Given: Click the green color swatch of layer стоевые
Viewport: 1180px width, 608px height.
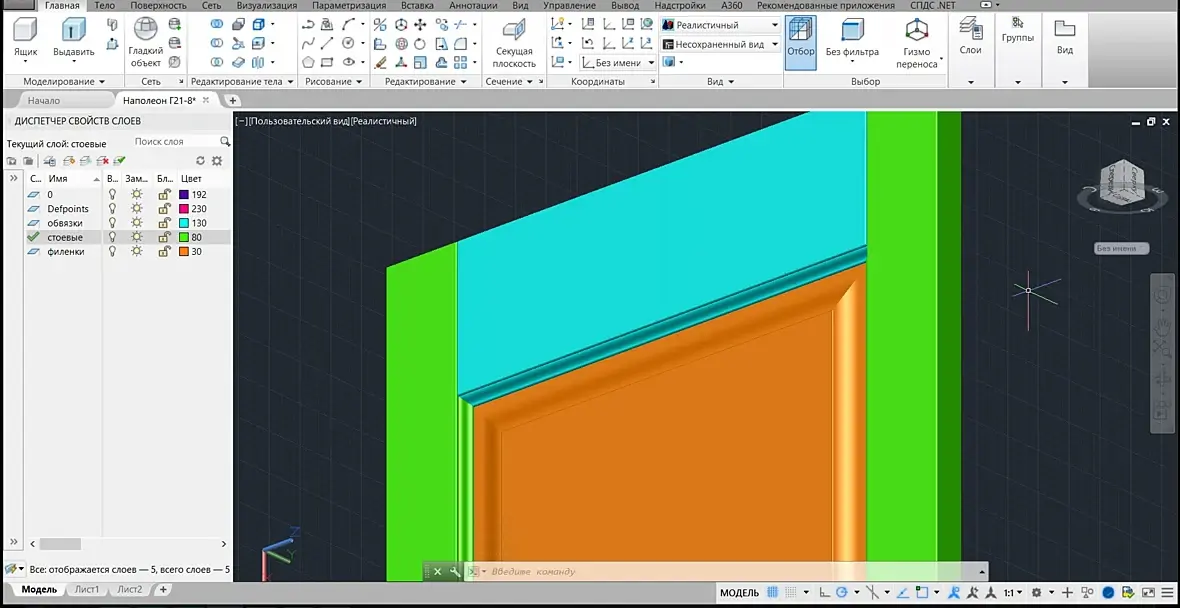Looking at the screenshot, I should (x=184, y=237).
